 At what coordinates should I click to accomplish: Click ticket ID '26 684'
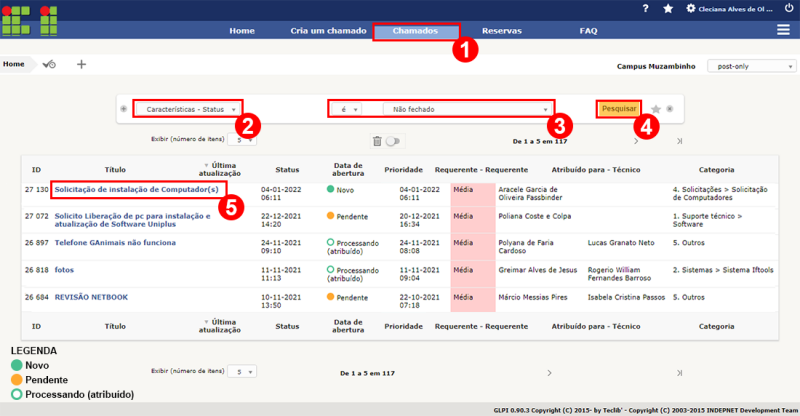pyautogui.click(x=37, y=297)
